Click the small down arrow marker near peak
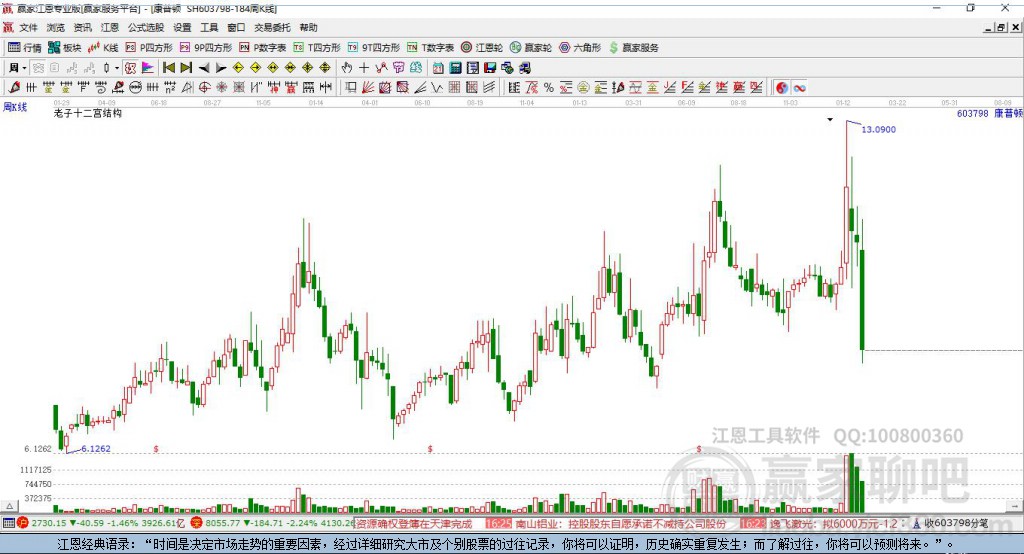Screen dimensions: 1024x554 pyautogui.click(x=830, y=120)
